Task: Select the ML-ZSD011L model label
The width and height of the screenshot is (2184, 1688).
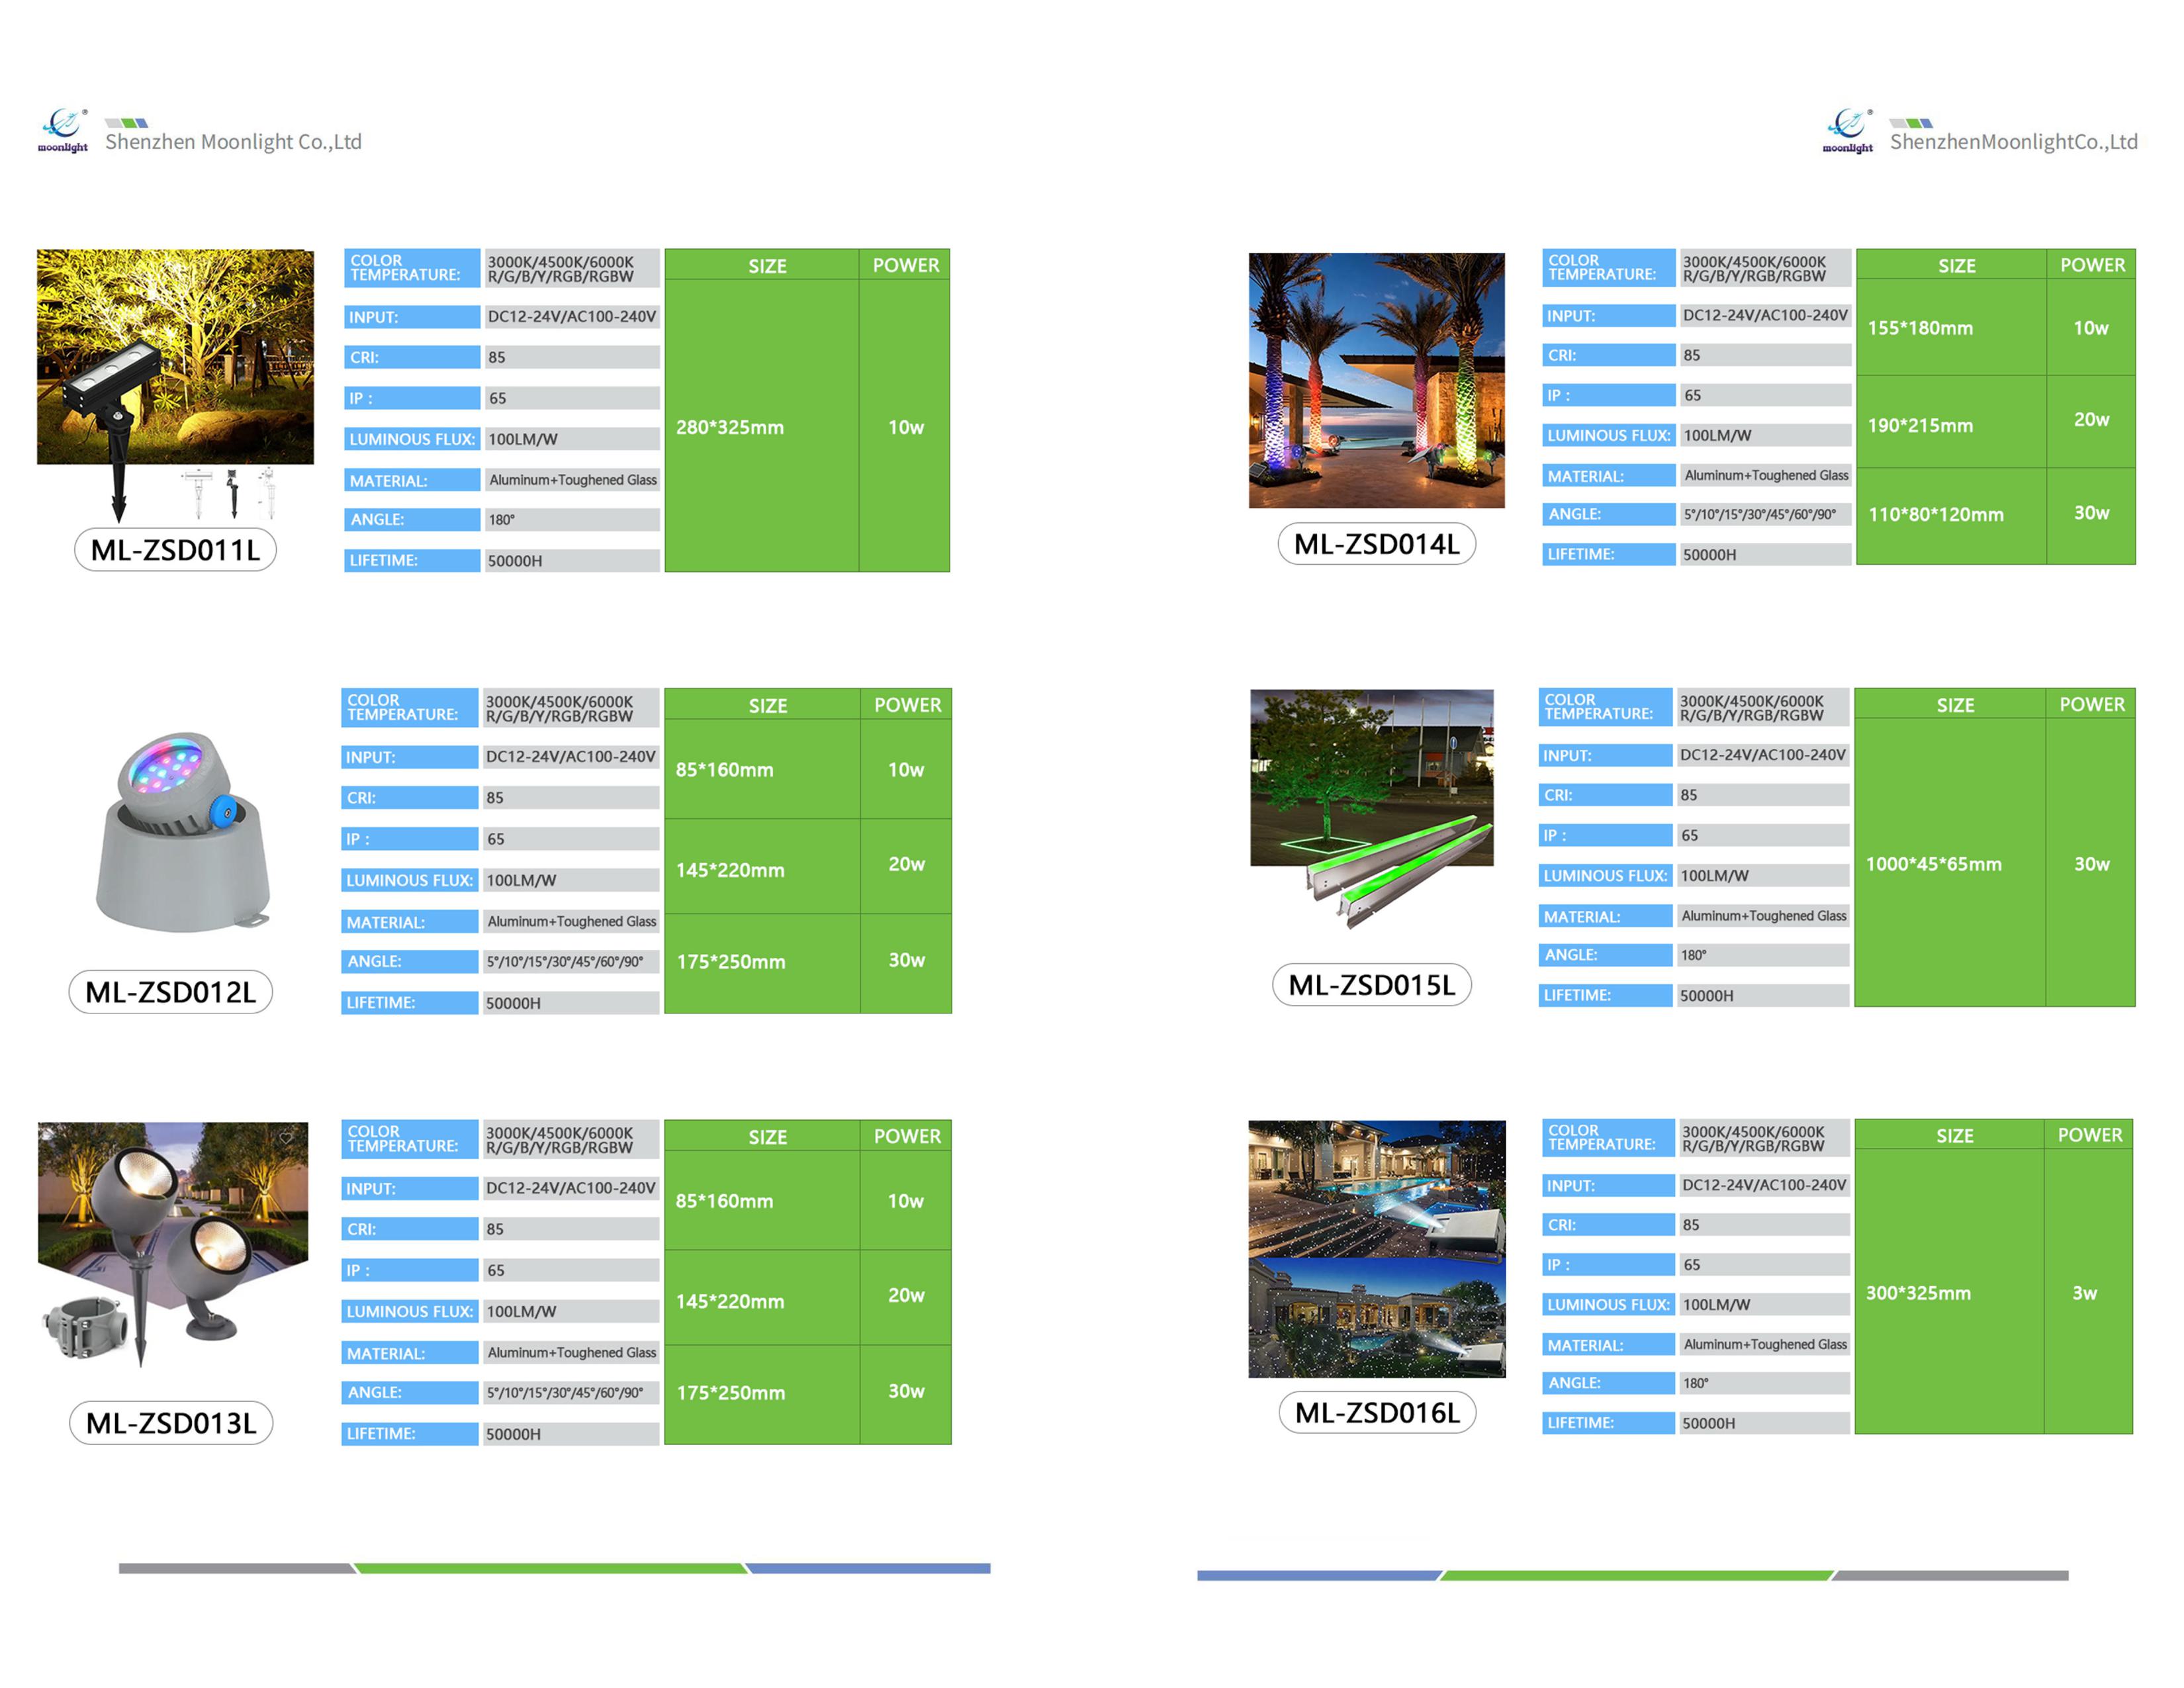Action: tap(175, 550)
